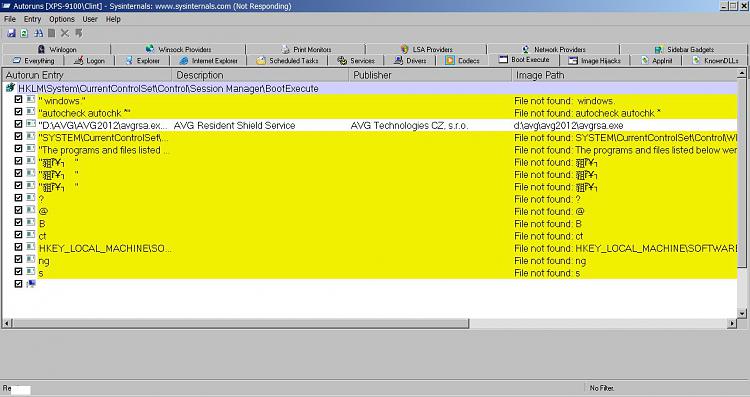Switch to the Winsock Providers tab

pyautogui.click(x=178, y=49)
